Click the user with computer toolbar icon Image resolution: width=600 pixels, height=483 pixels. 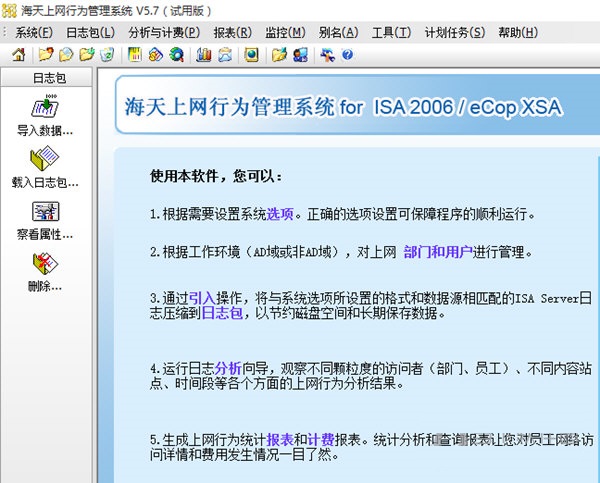point(300,55)
